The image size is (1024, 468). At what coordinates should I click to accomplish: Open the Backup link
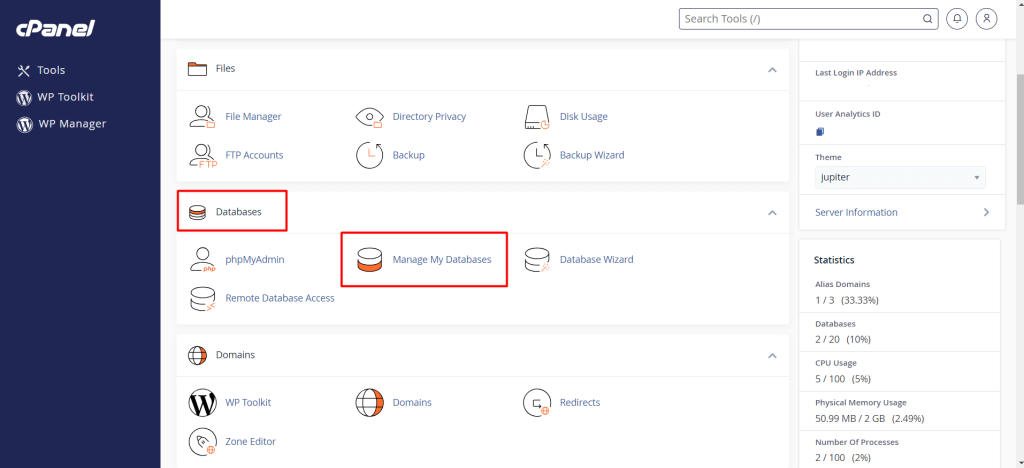point(409,155)
